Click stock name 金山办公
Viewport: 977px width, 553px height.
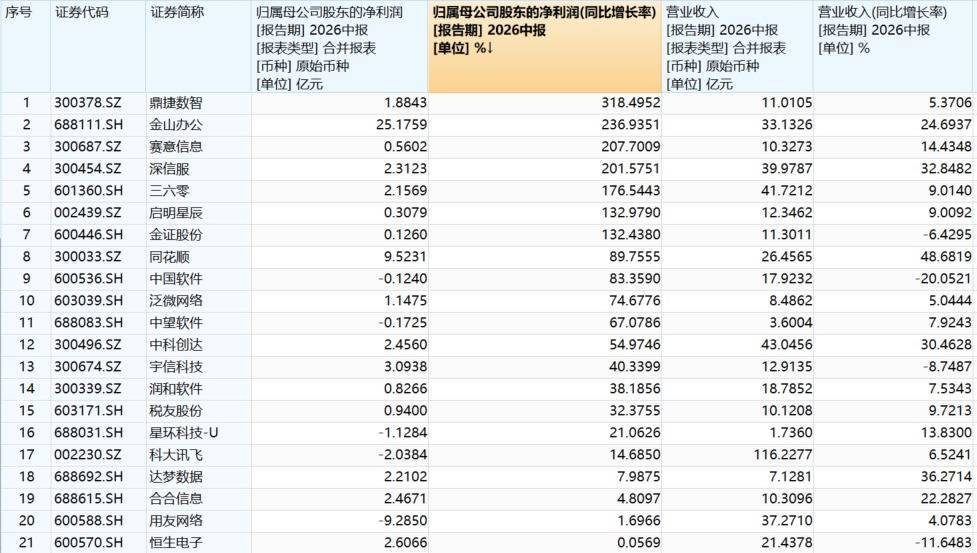point(176,125)
